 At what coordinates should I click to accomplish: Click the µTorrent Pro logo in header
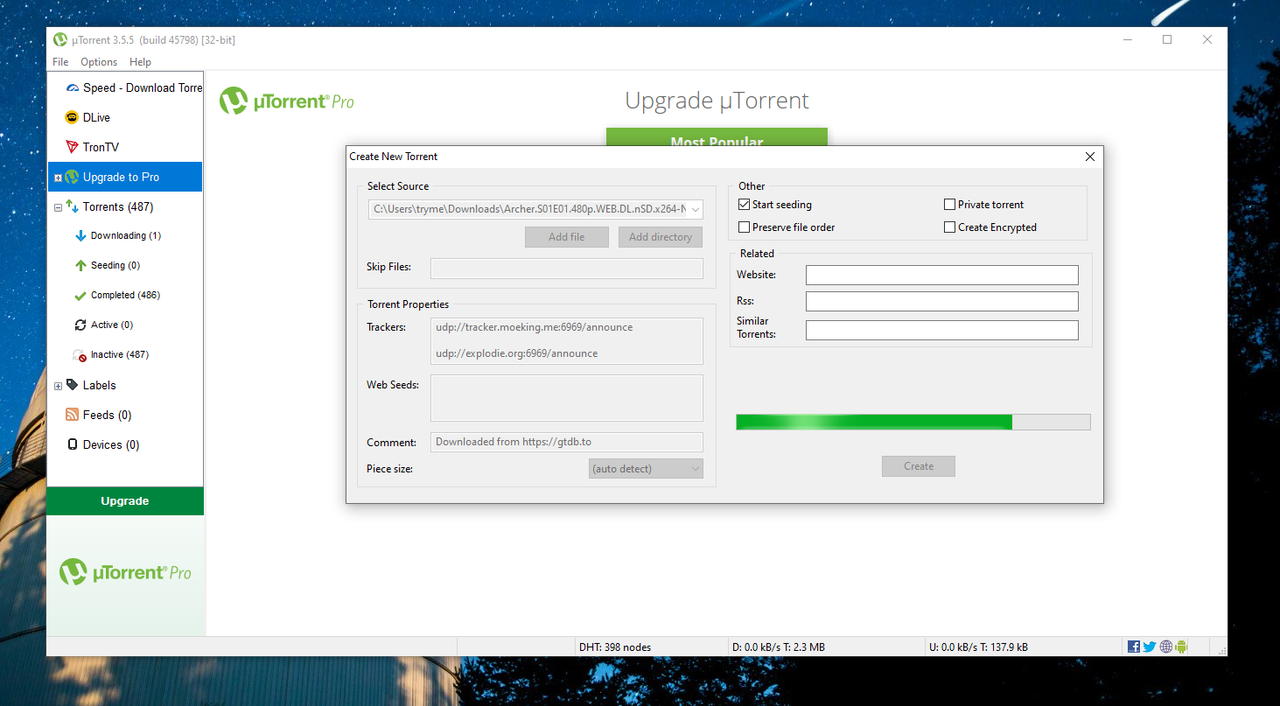tap(287, 101)
